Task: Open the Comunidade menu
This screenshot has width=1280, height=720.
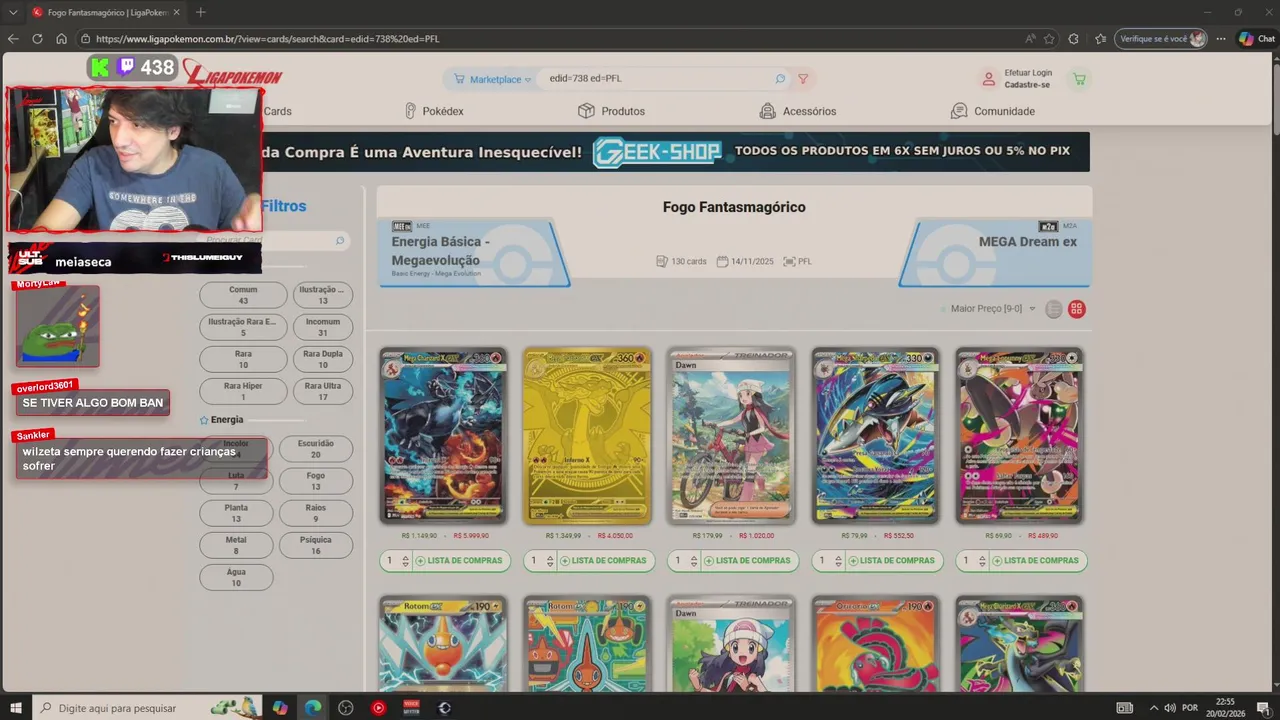Action: 992,111
